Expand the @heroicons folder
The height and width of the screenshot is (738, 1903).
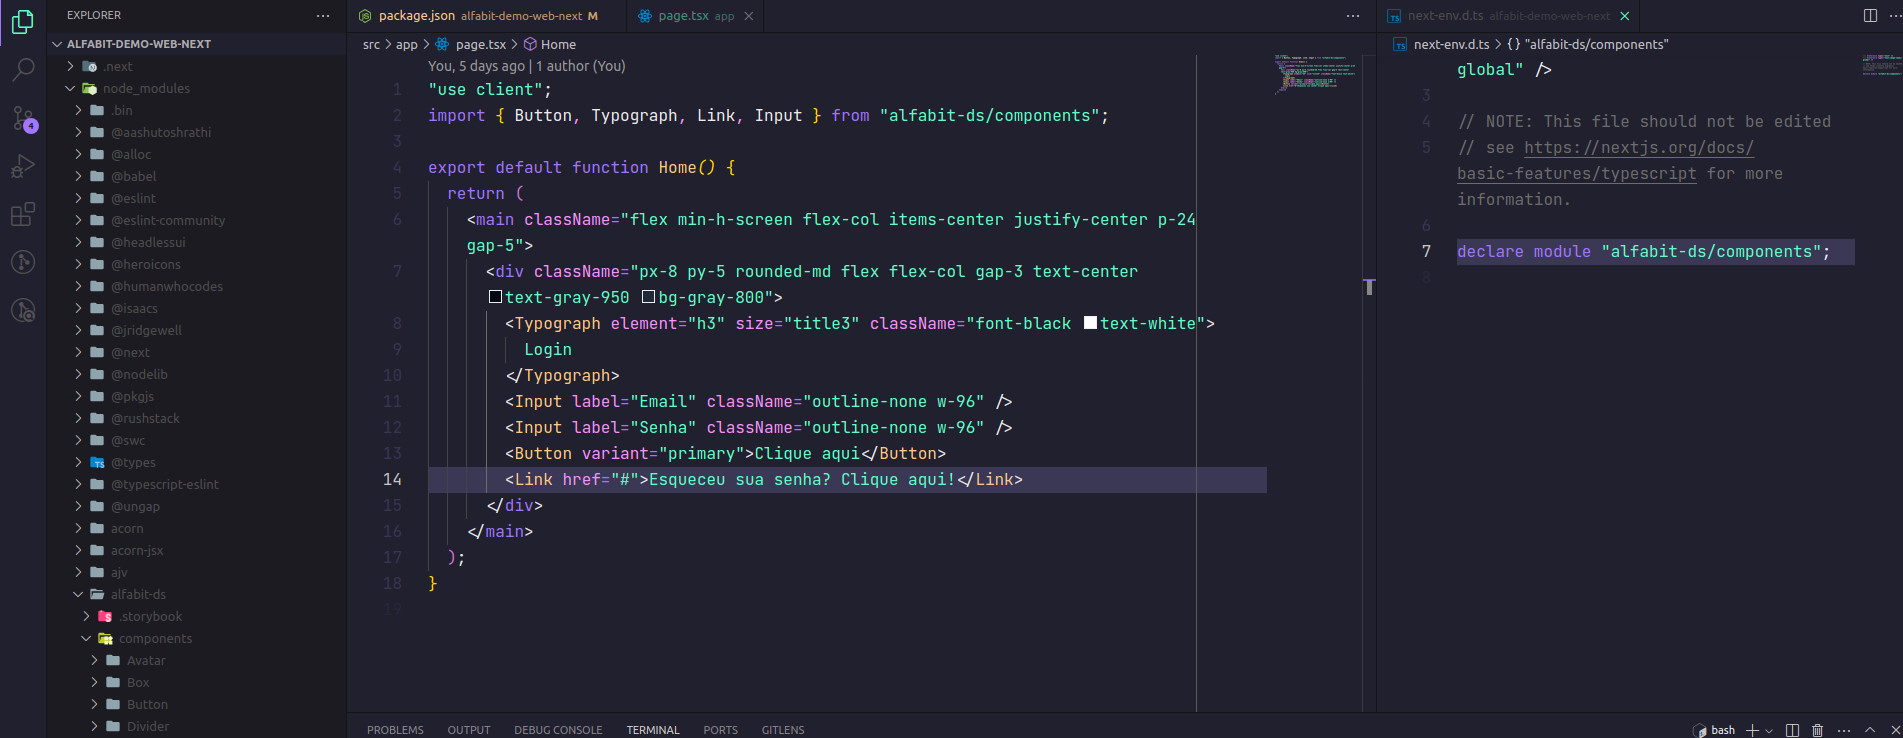[197, 264]
